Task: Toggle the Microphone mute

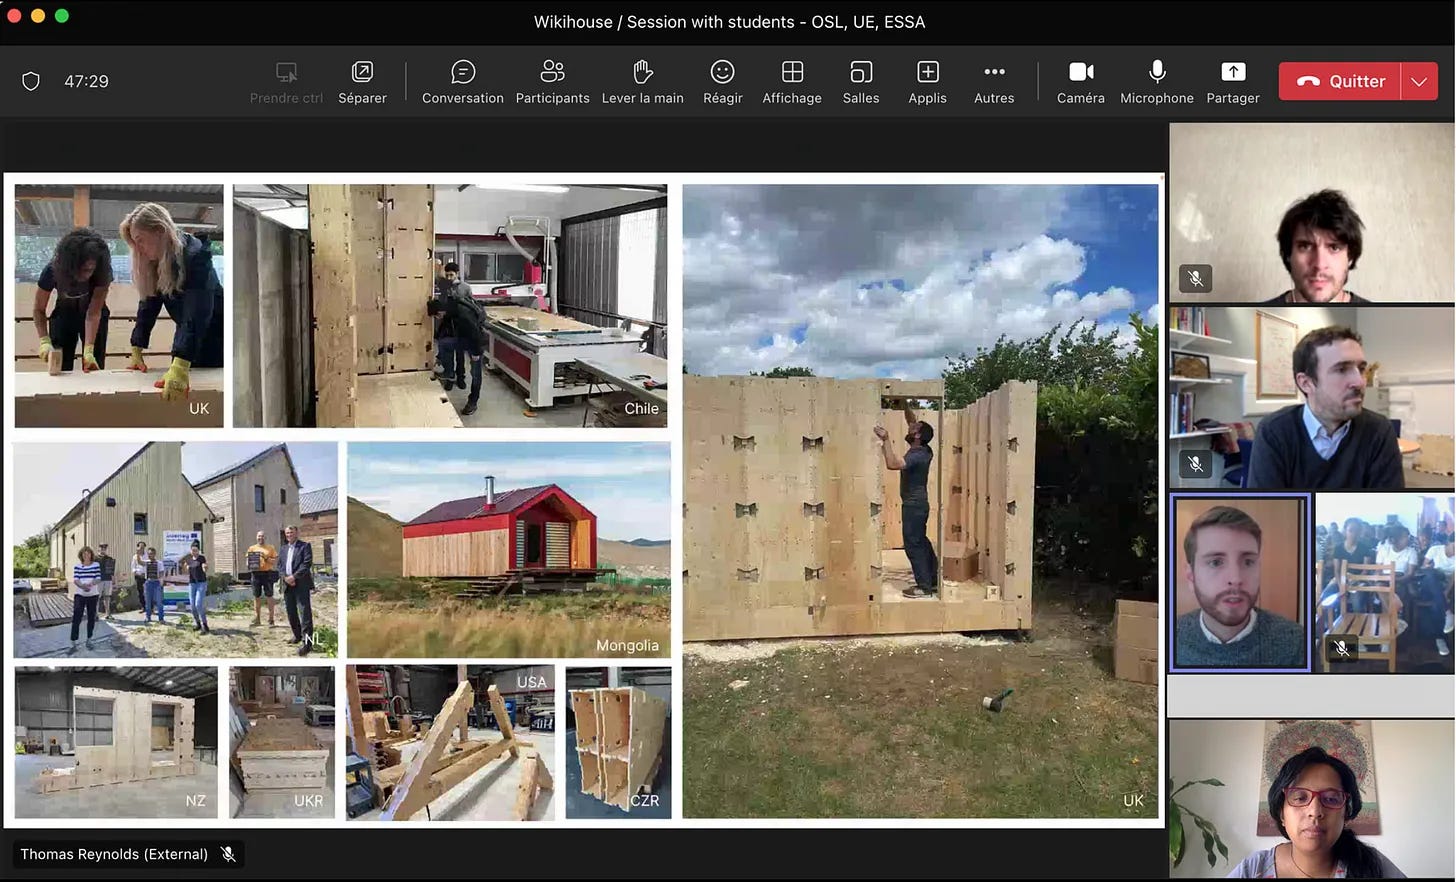Action: [1157, 82]
